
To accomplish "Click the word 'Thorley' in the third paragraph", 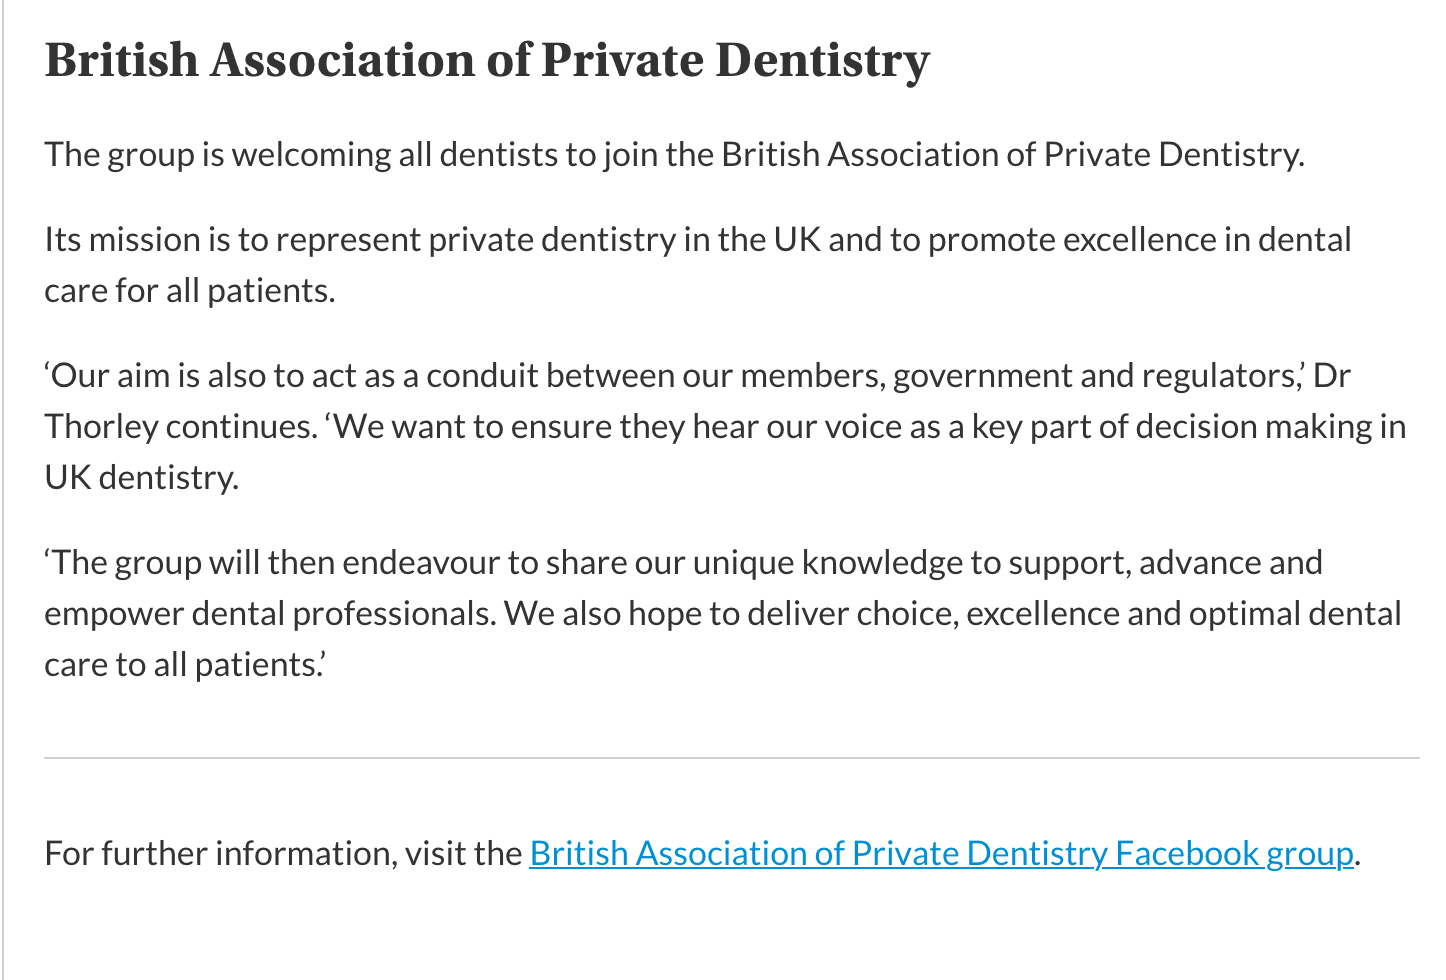I will 101,427.
